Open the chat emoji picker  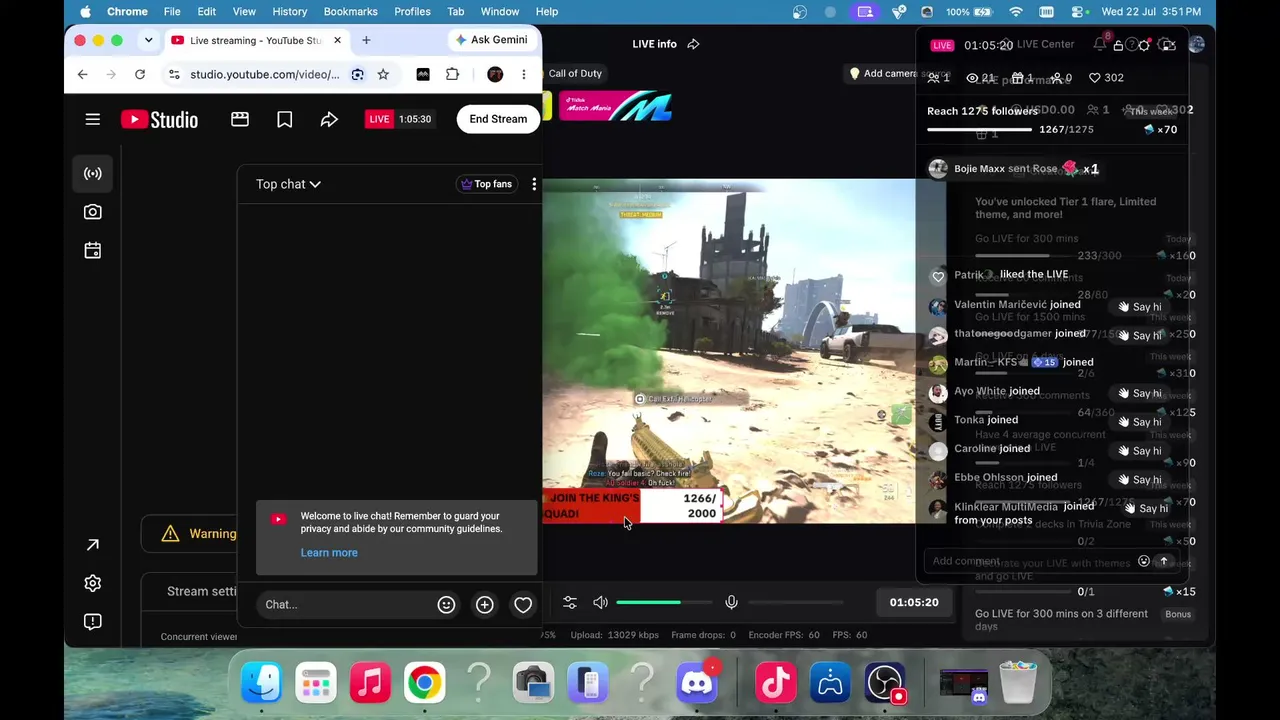pyautogui.click(x=446, y=605)
